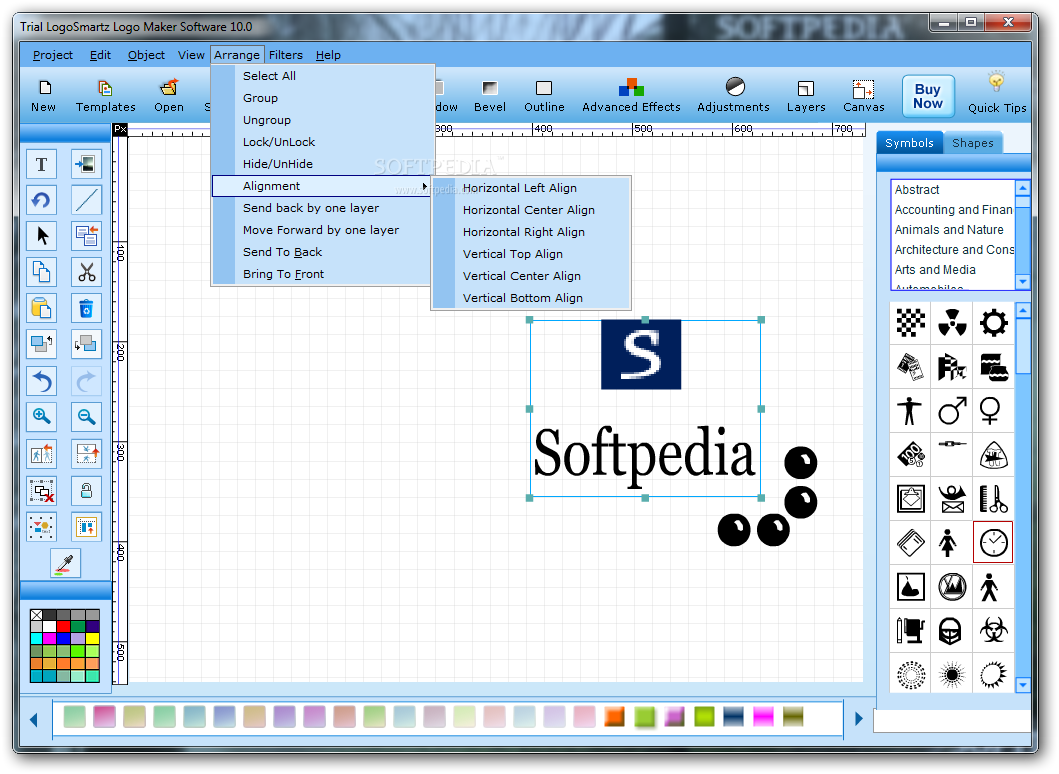Insert the radiation trefoil symbol

(952, 322)
